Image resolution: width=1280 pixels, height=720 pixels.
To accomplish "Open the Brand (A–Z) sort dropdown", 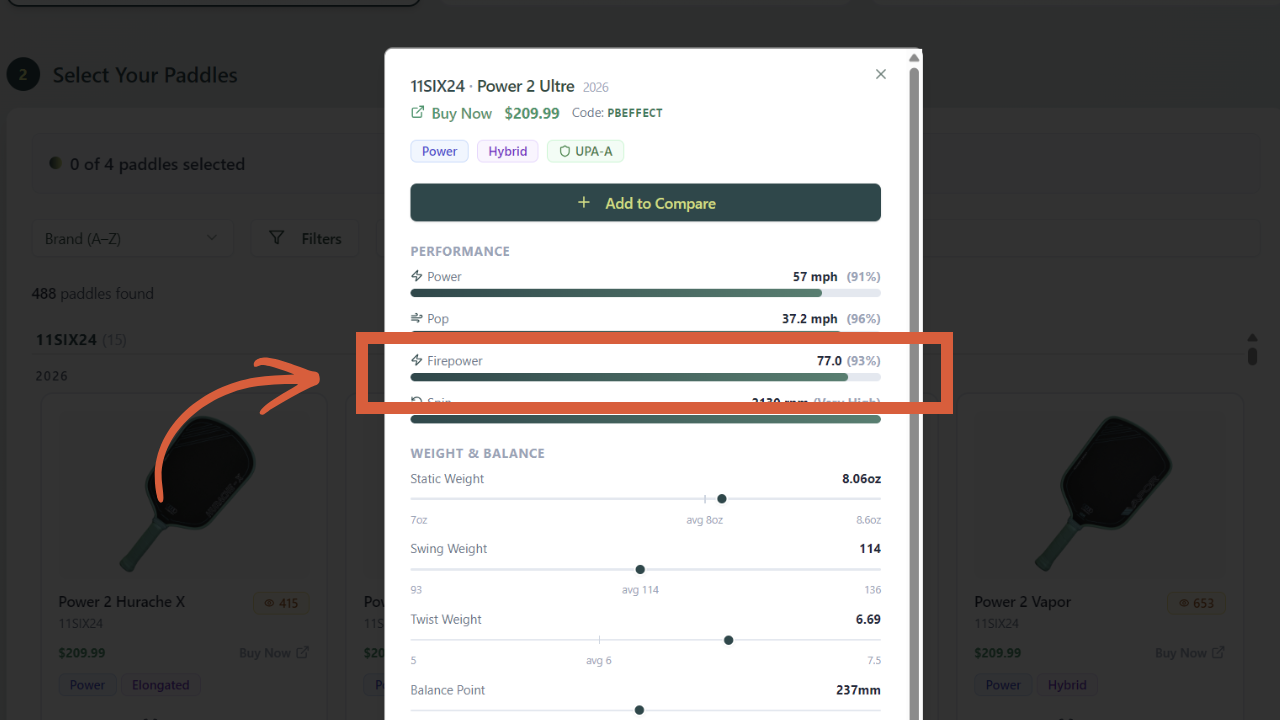I will pyautogui.click(x=133, y=238).
